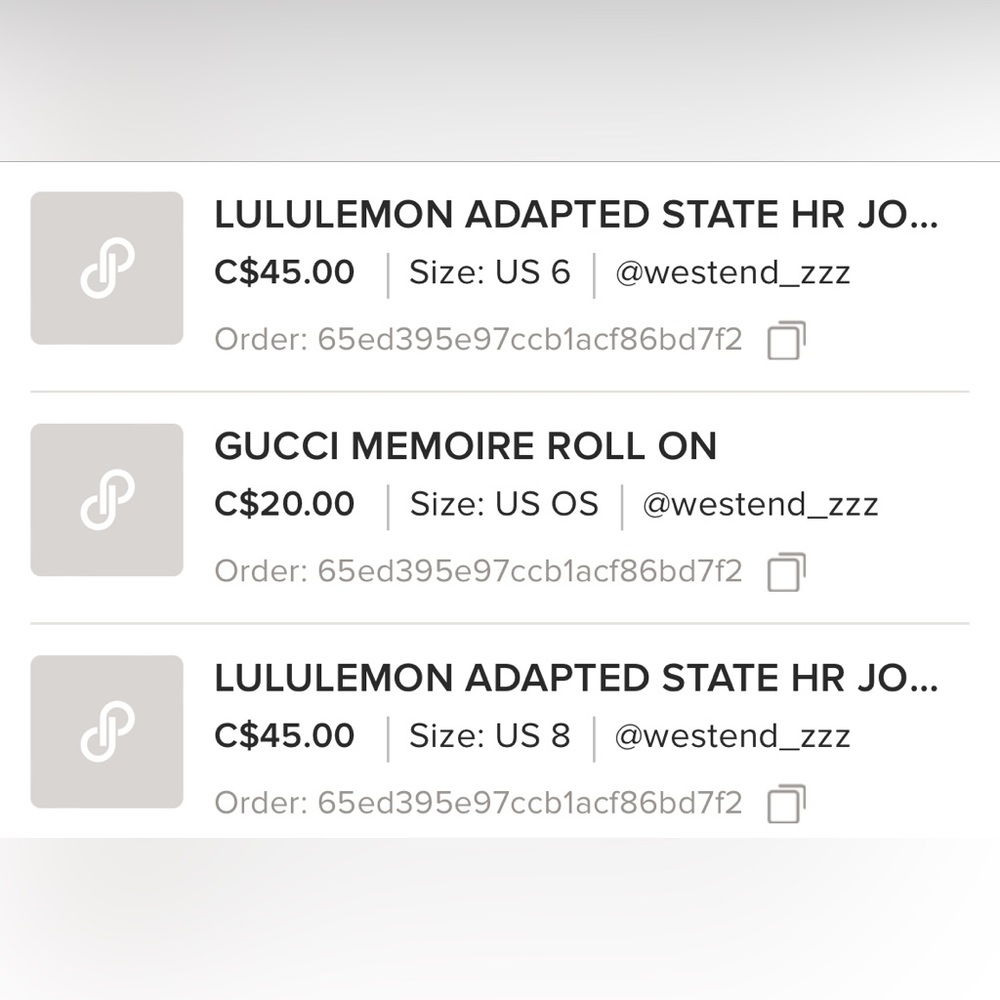Click the Size: US OS label on the Gucci row

coord(505,504)
